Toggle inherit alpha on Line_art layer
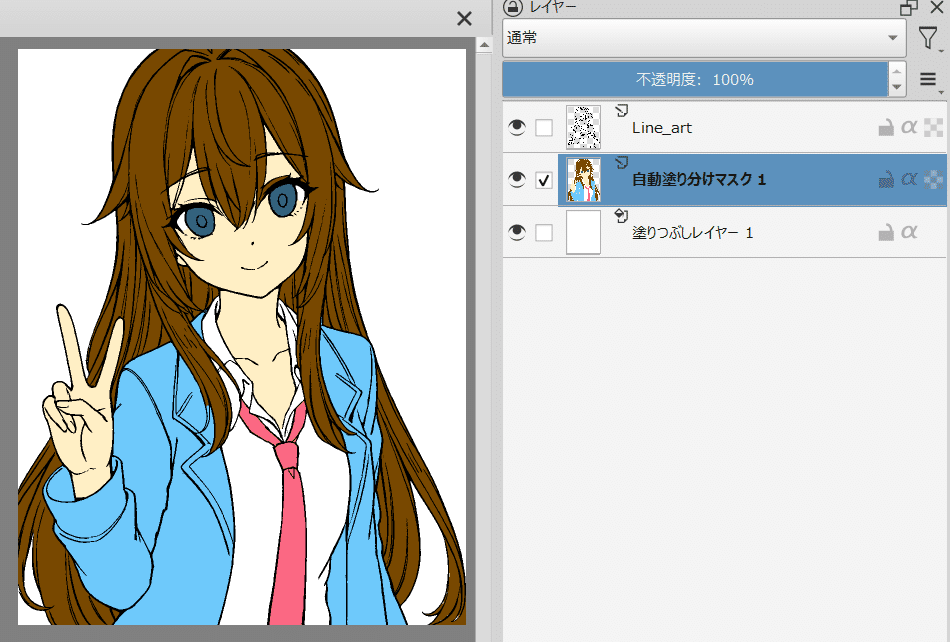The height and width of the screenshot is (642, 950). pyautogui.click(x=934, y=127)
